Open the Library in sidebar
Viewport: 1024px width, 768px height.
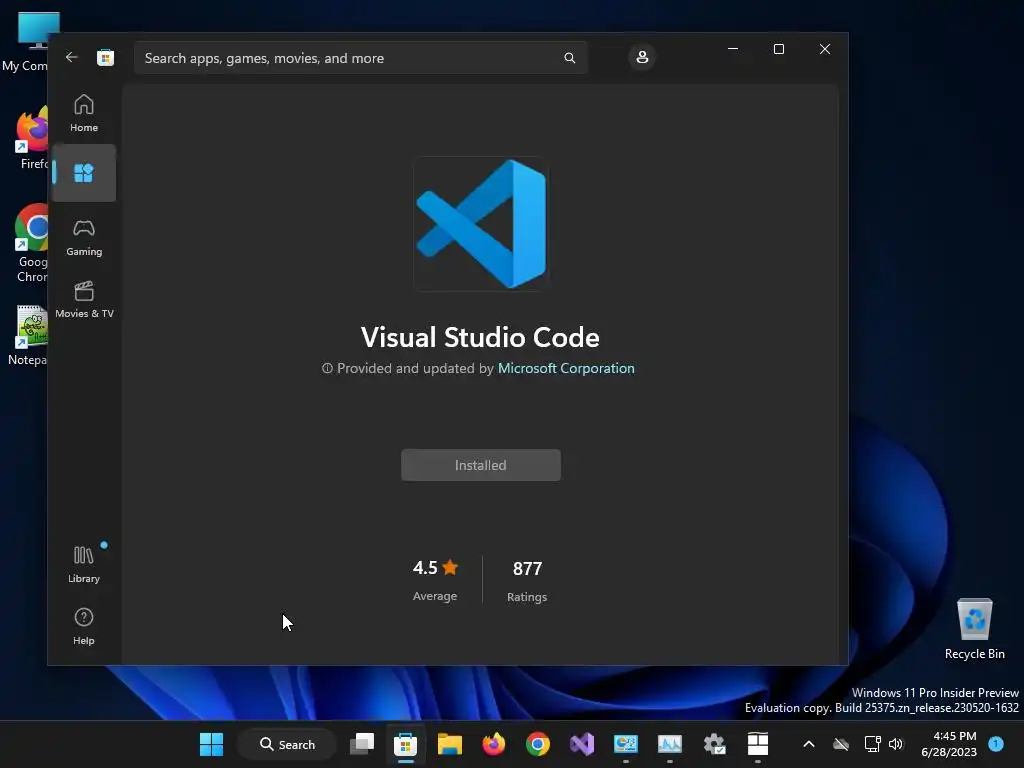click(x=84, y=564)
